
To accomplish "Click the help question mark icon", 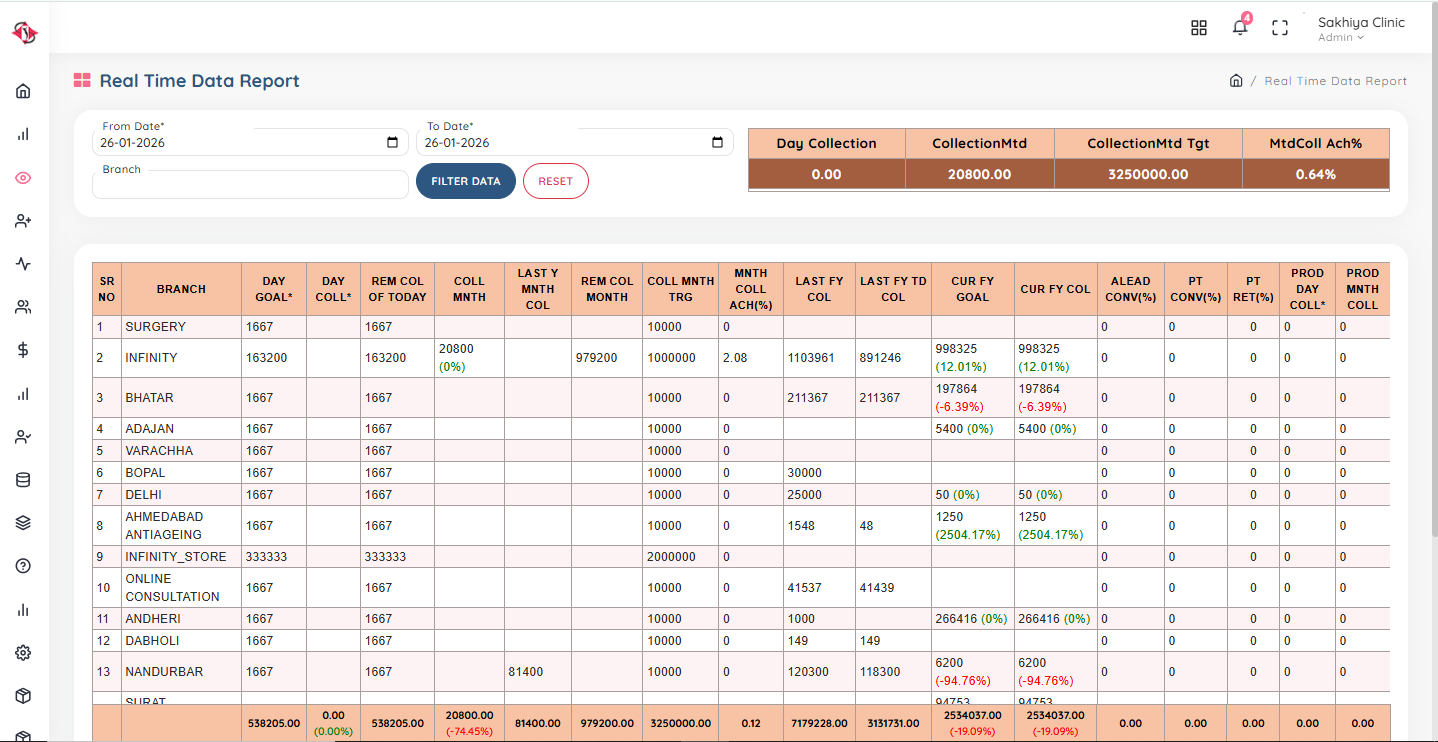I will 22,565.
